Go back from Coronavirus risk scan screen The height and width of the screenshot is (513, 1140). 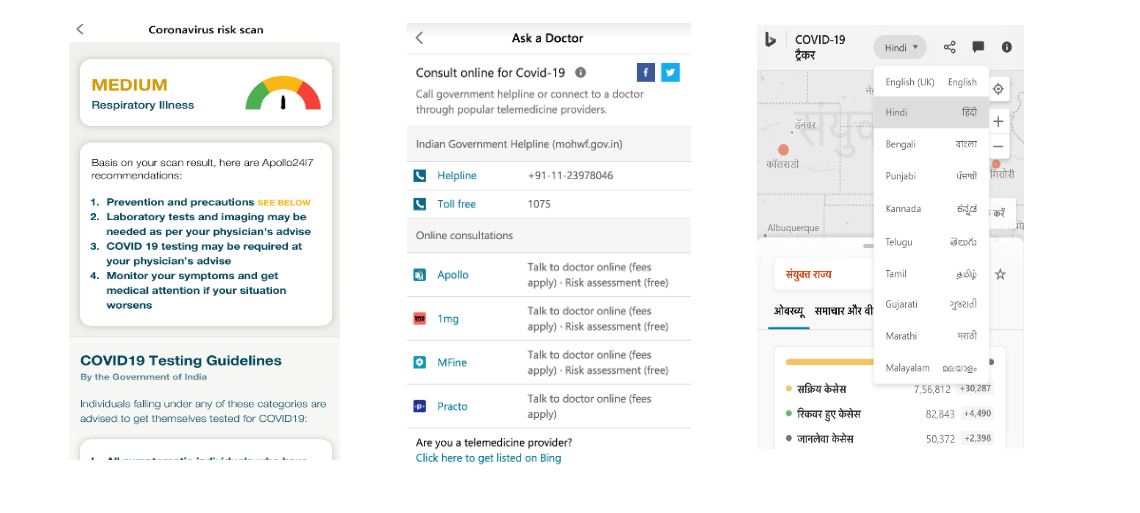[x=80, y=29]
